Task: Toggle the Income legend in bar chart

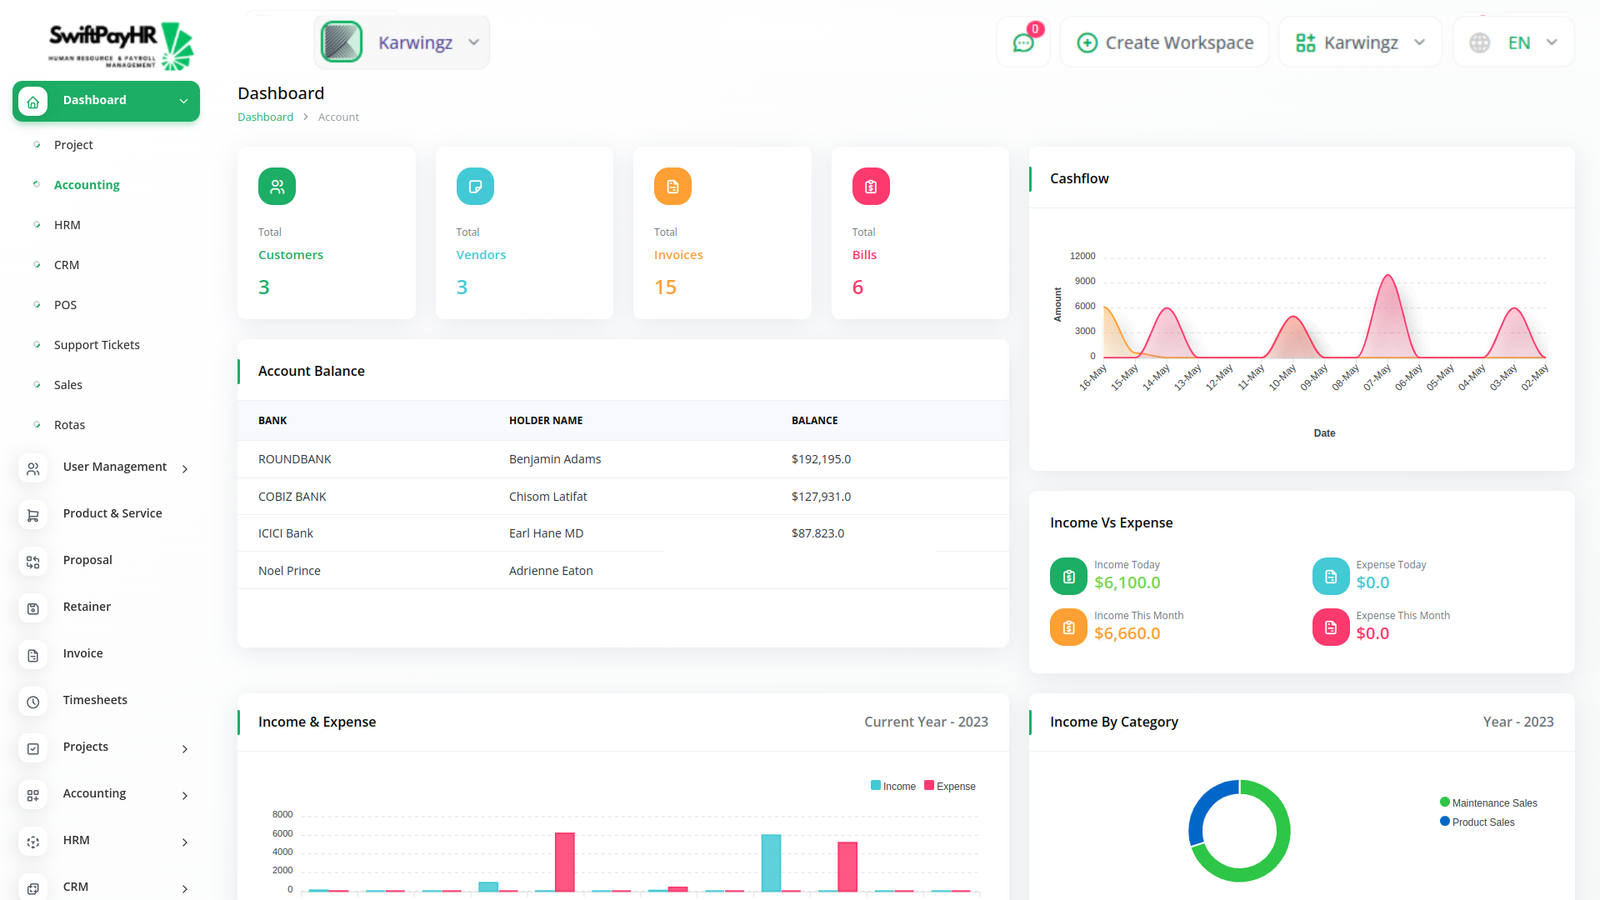Action: 893,786
